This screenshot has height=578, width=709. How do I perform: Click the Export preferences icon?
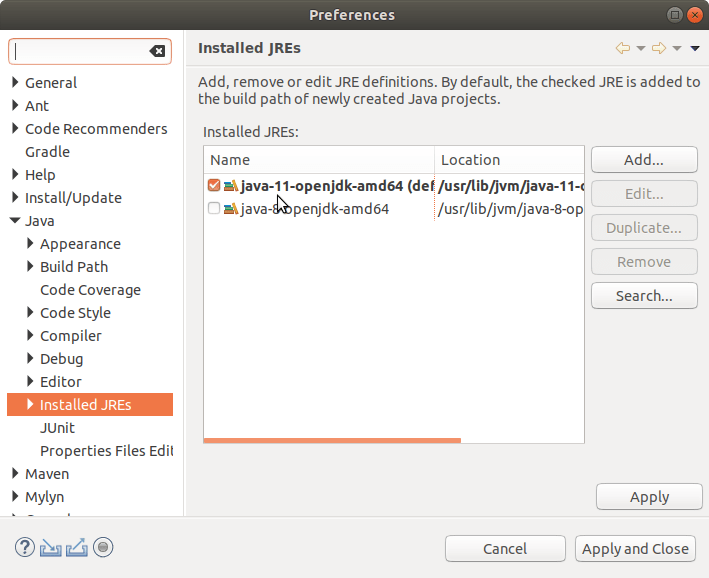click(x=77, y=548)
